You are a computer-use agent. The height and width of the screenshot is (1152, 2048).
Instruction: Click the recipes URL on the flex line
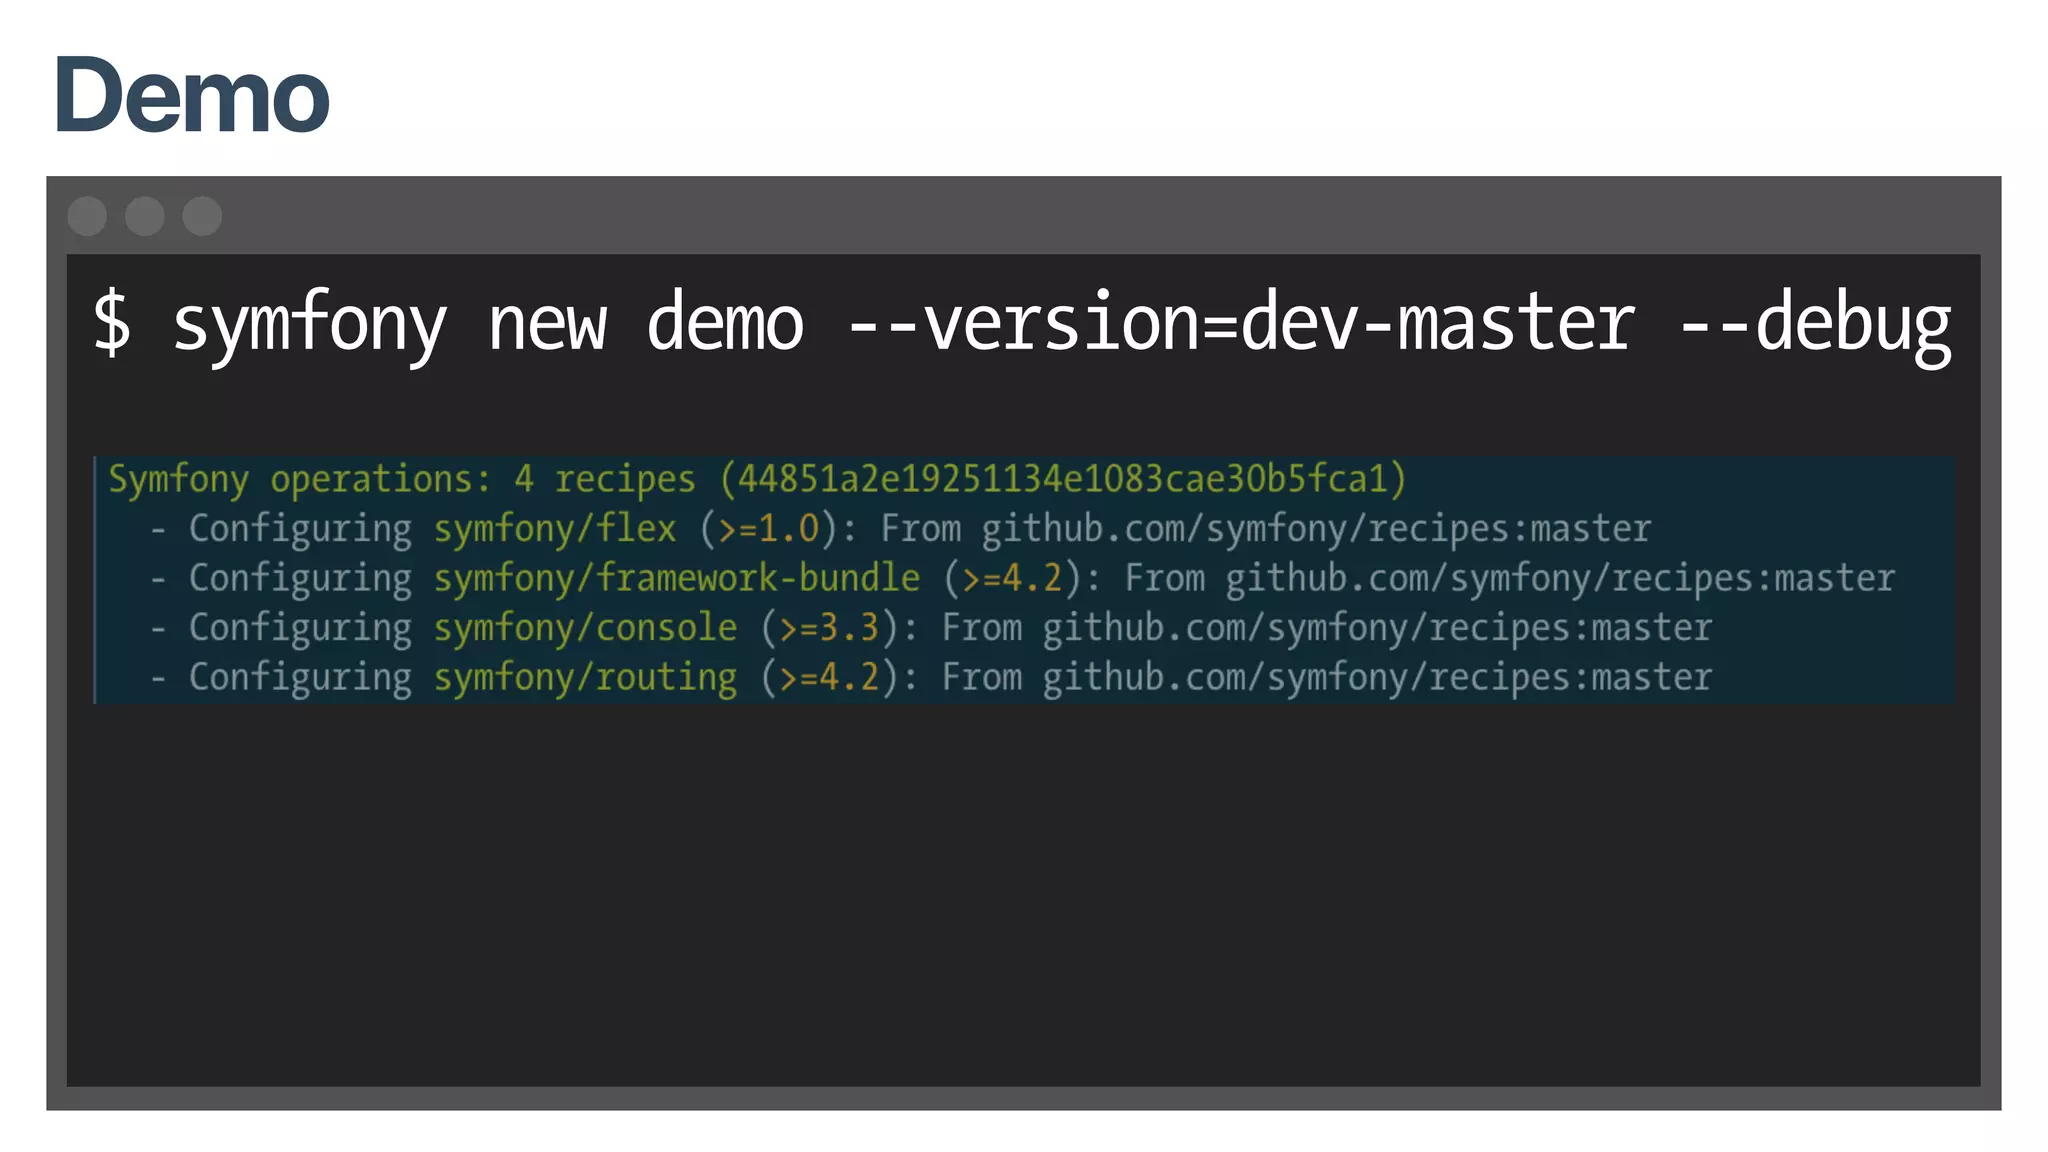point(1316,528)
